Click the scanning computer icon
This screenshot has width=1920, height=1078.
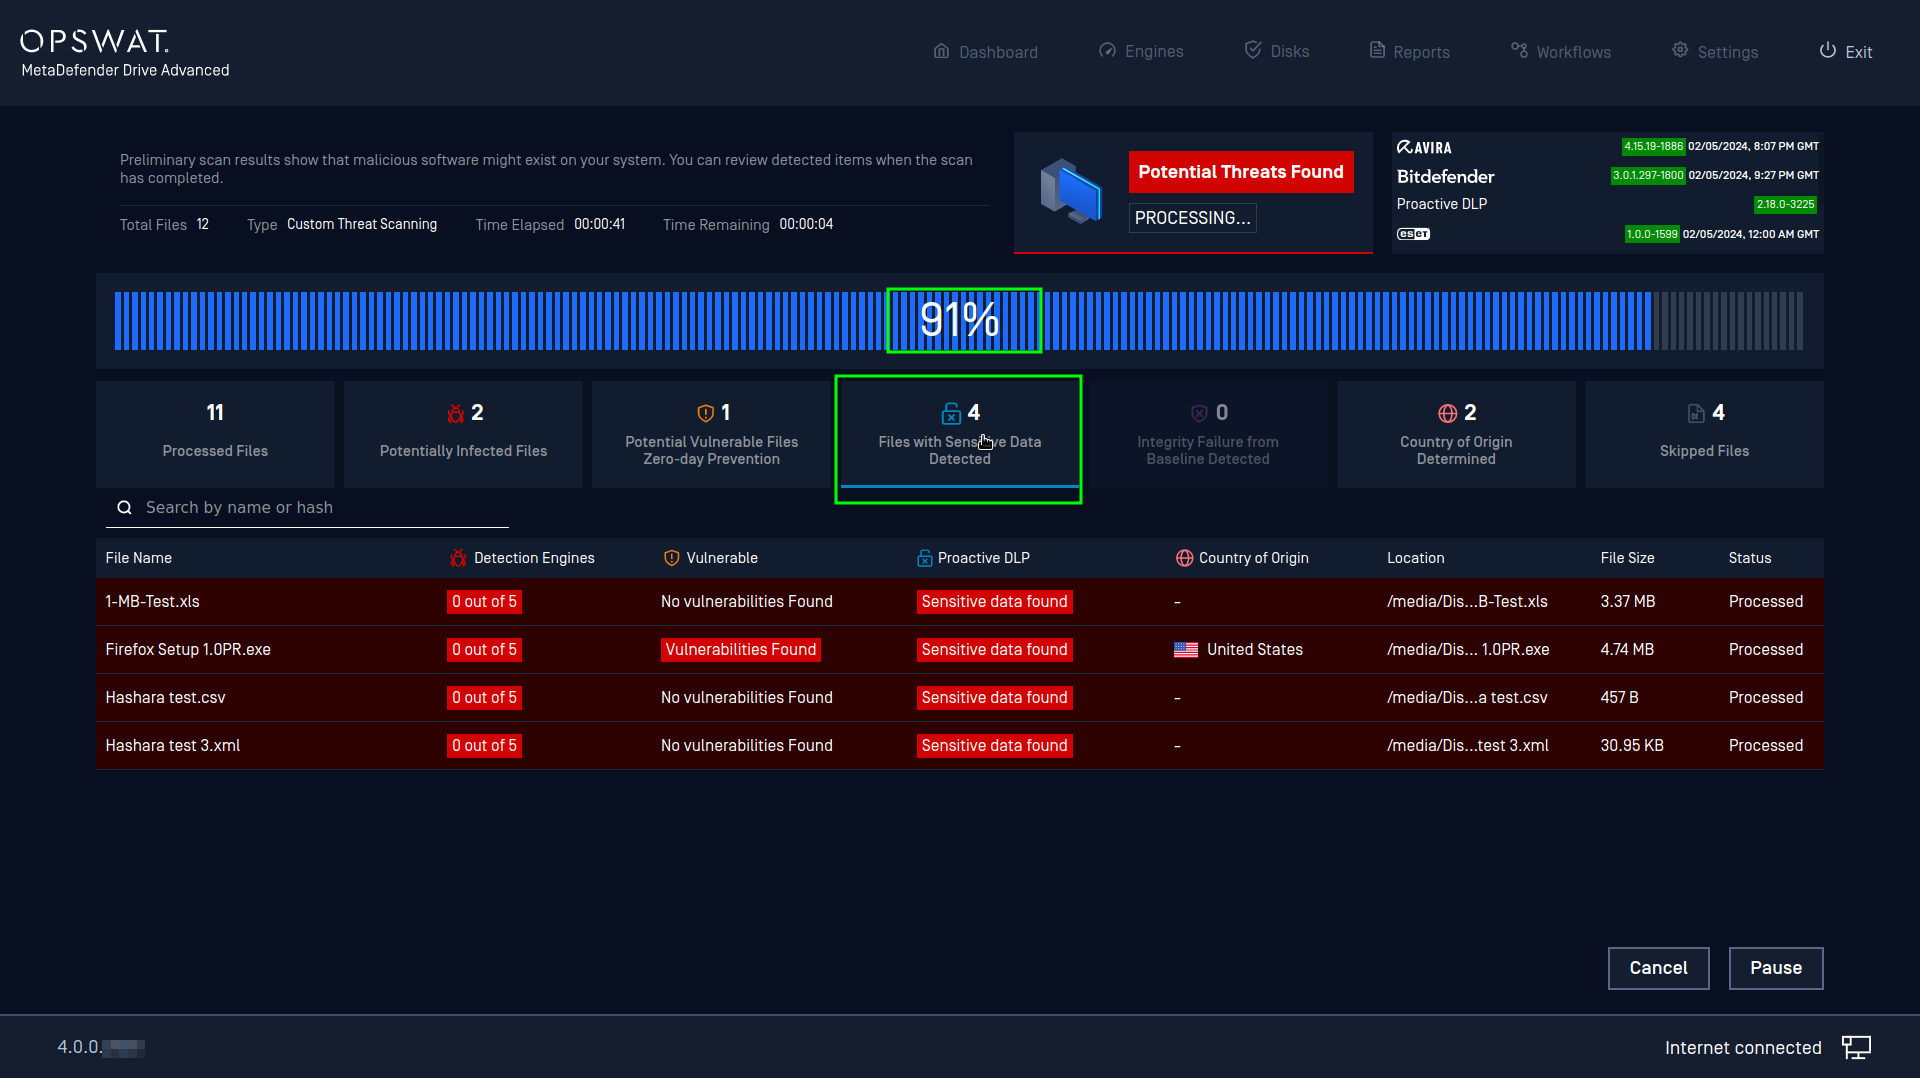[1070, 191]
